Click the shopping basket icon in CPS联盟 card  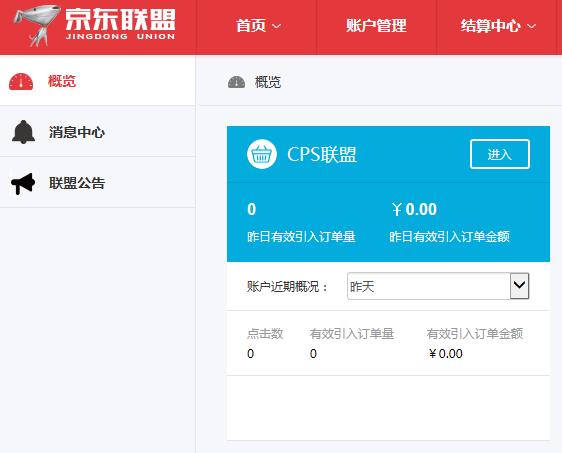262,154
